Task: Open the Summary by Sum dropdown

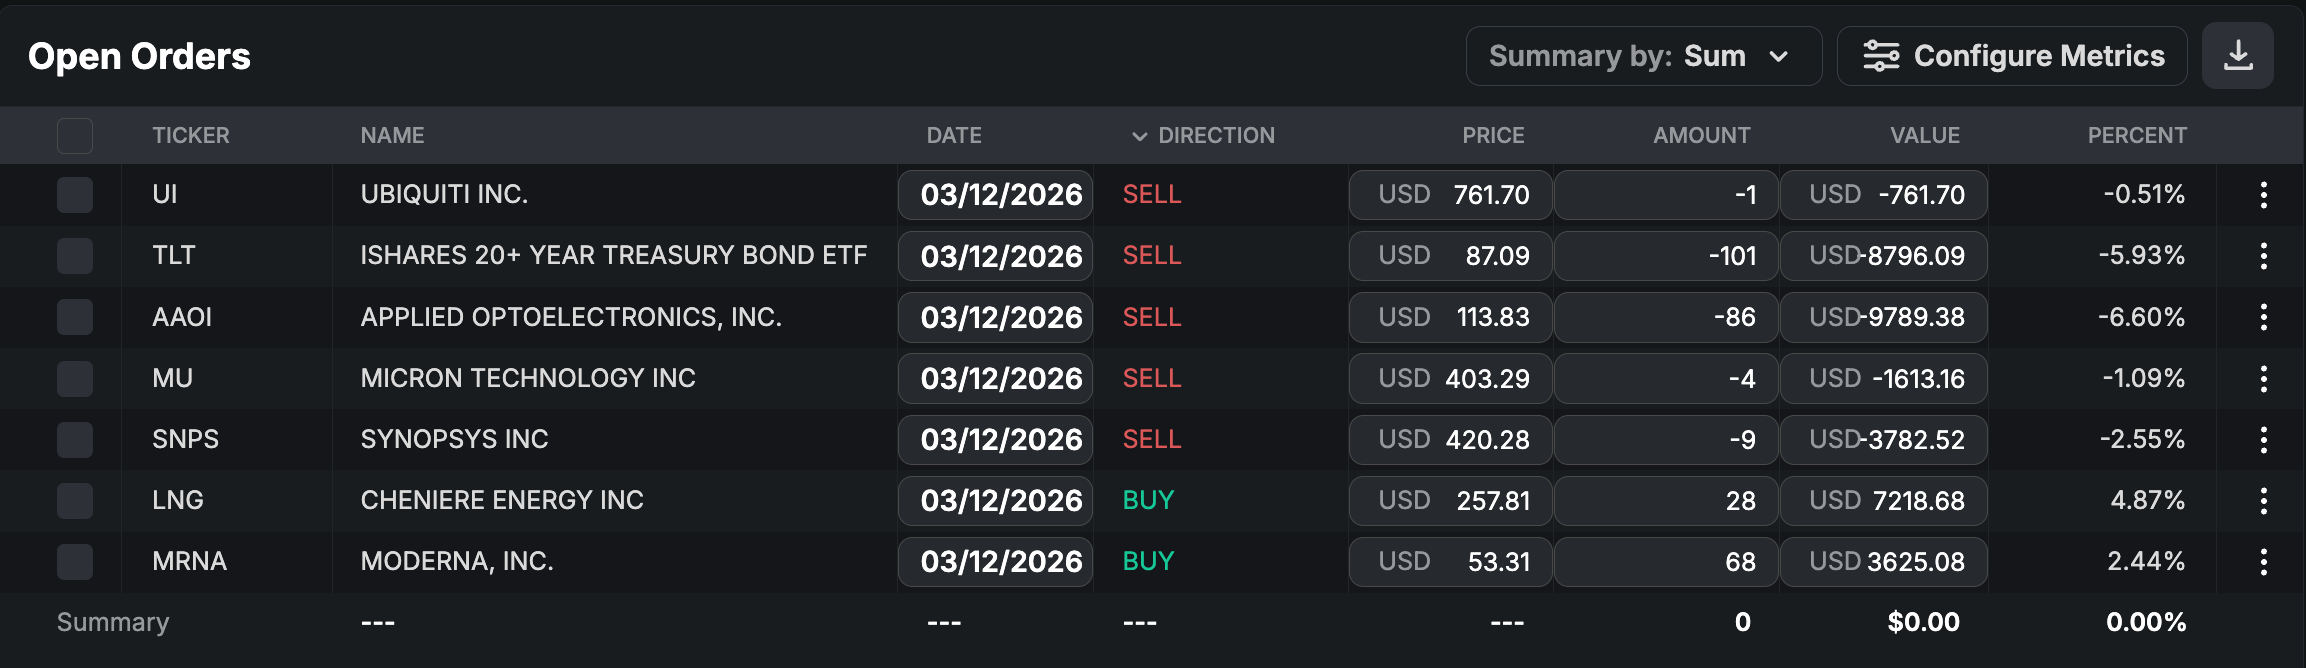Action: tap(1643, 56)
